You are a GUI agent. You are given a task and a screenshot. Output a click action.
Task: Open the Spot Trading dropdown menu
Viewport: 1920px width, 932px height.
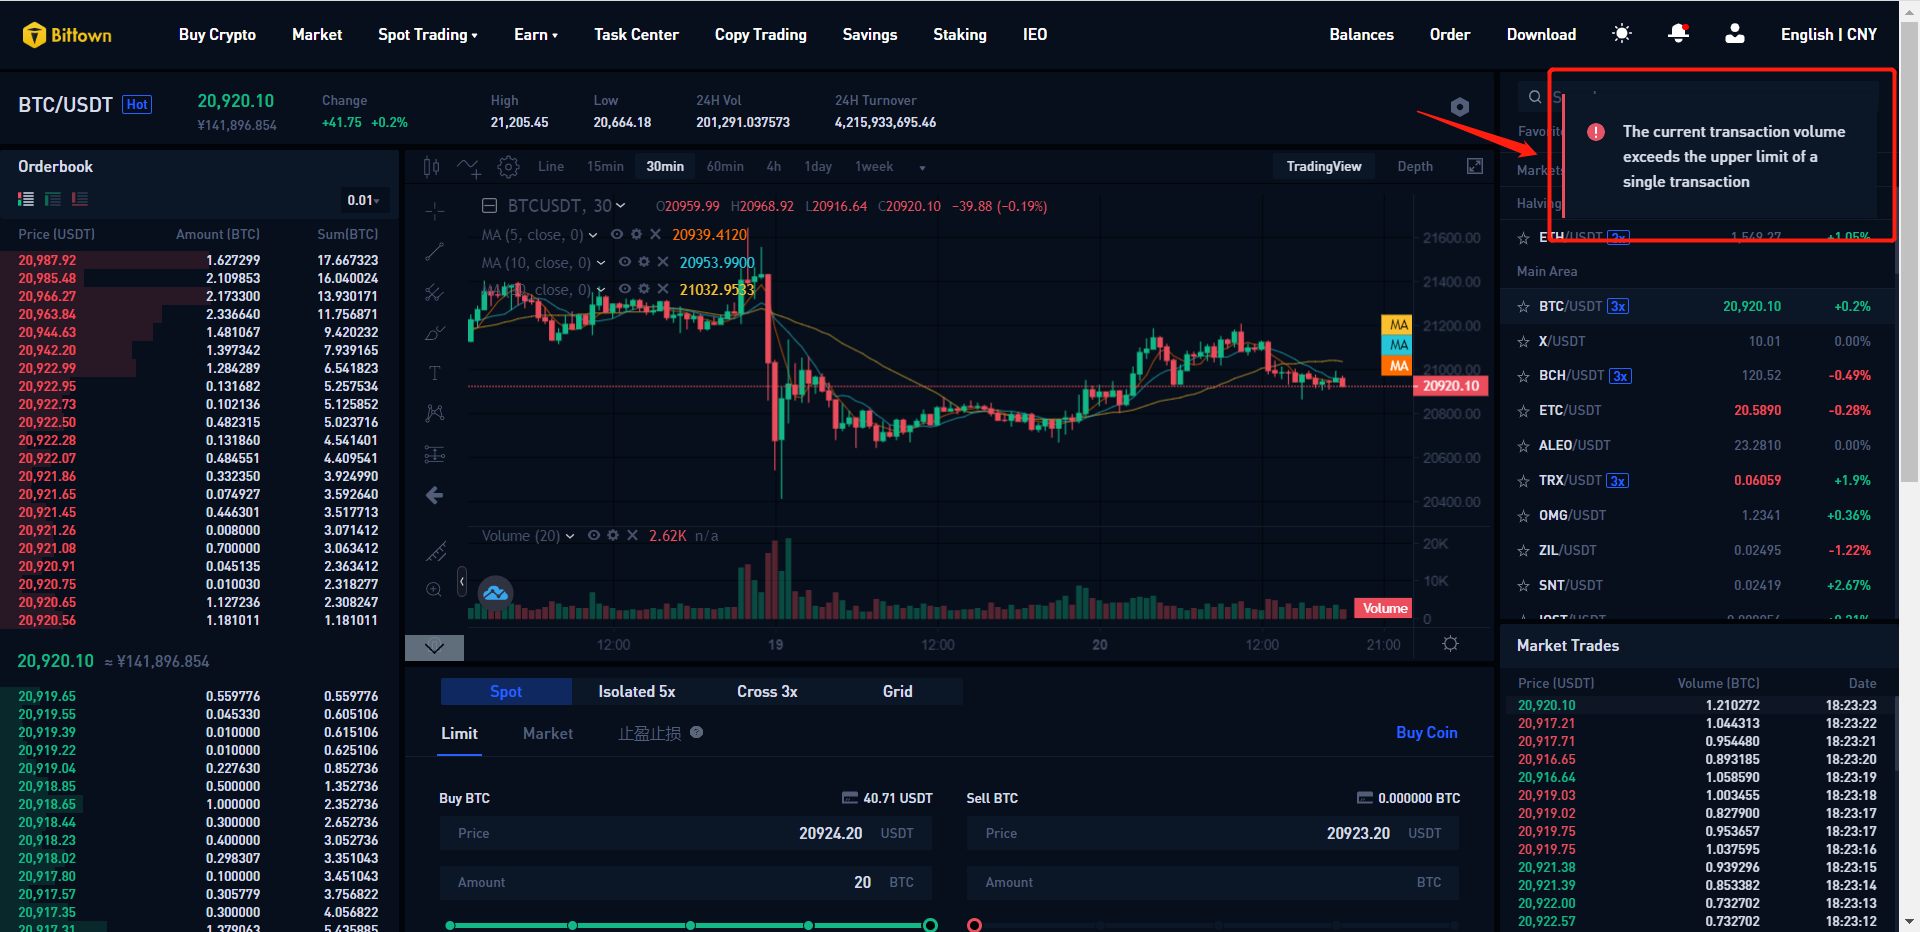click(x=428, y=34)
